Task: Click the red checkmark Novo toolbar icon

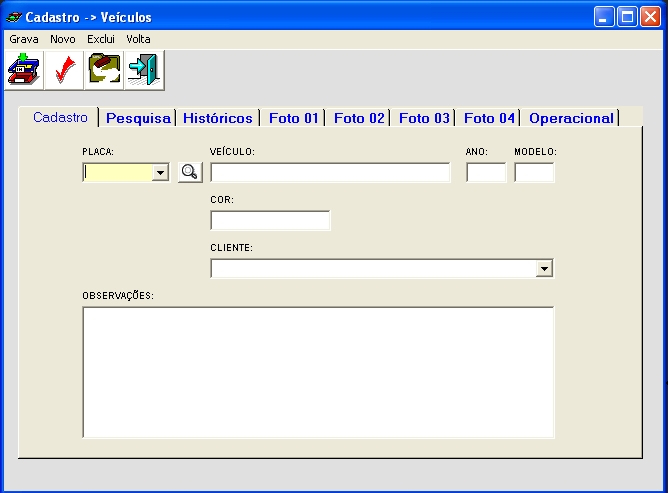Action: pyautogui.click(x=63, y=71)
